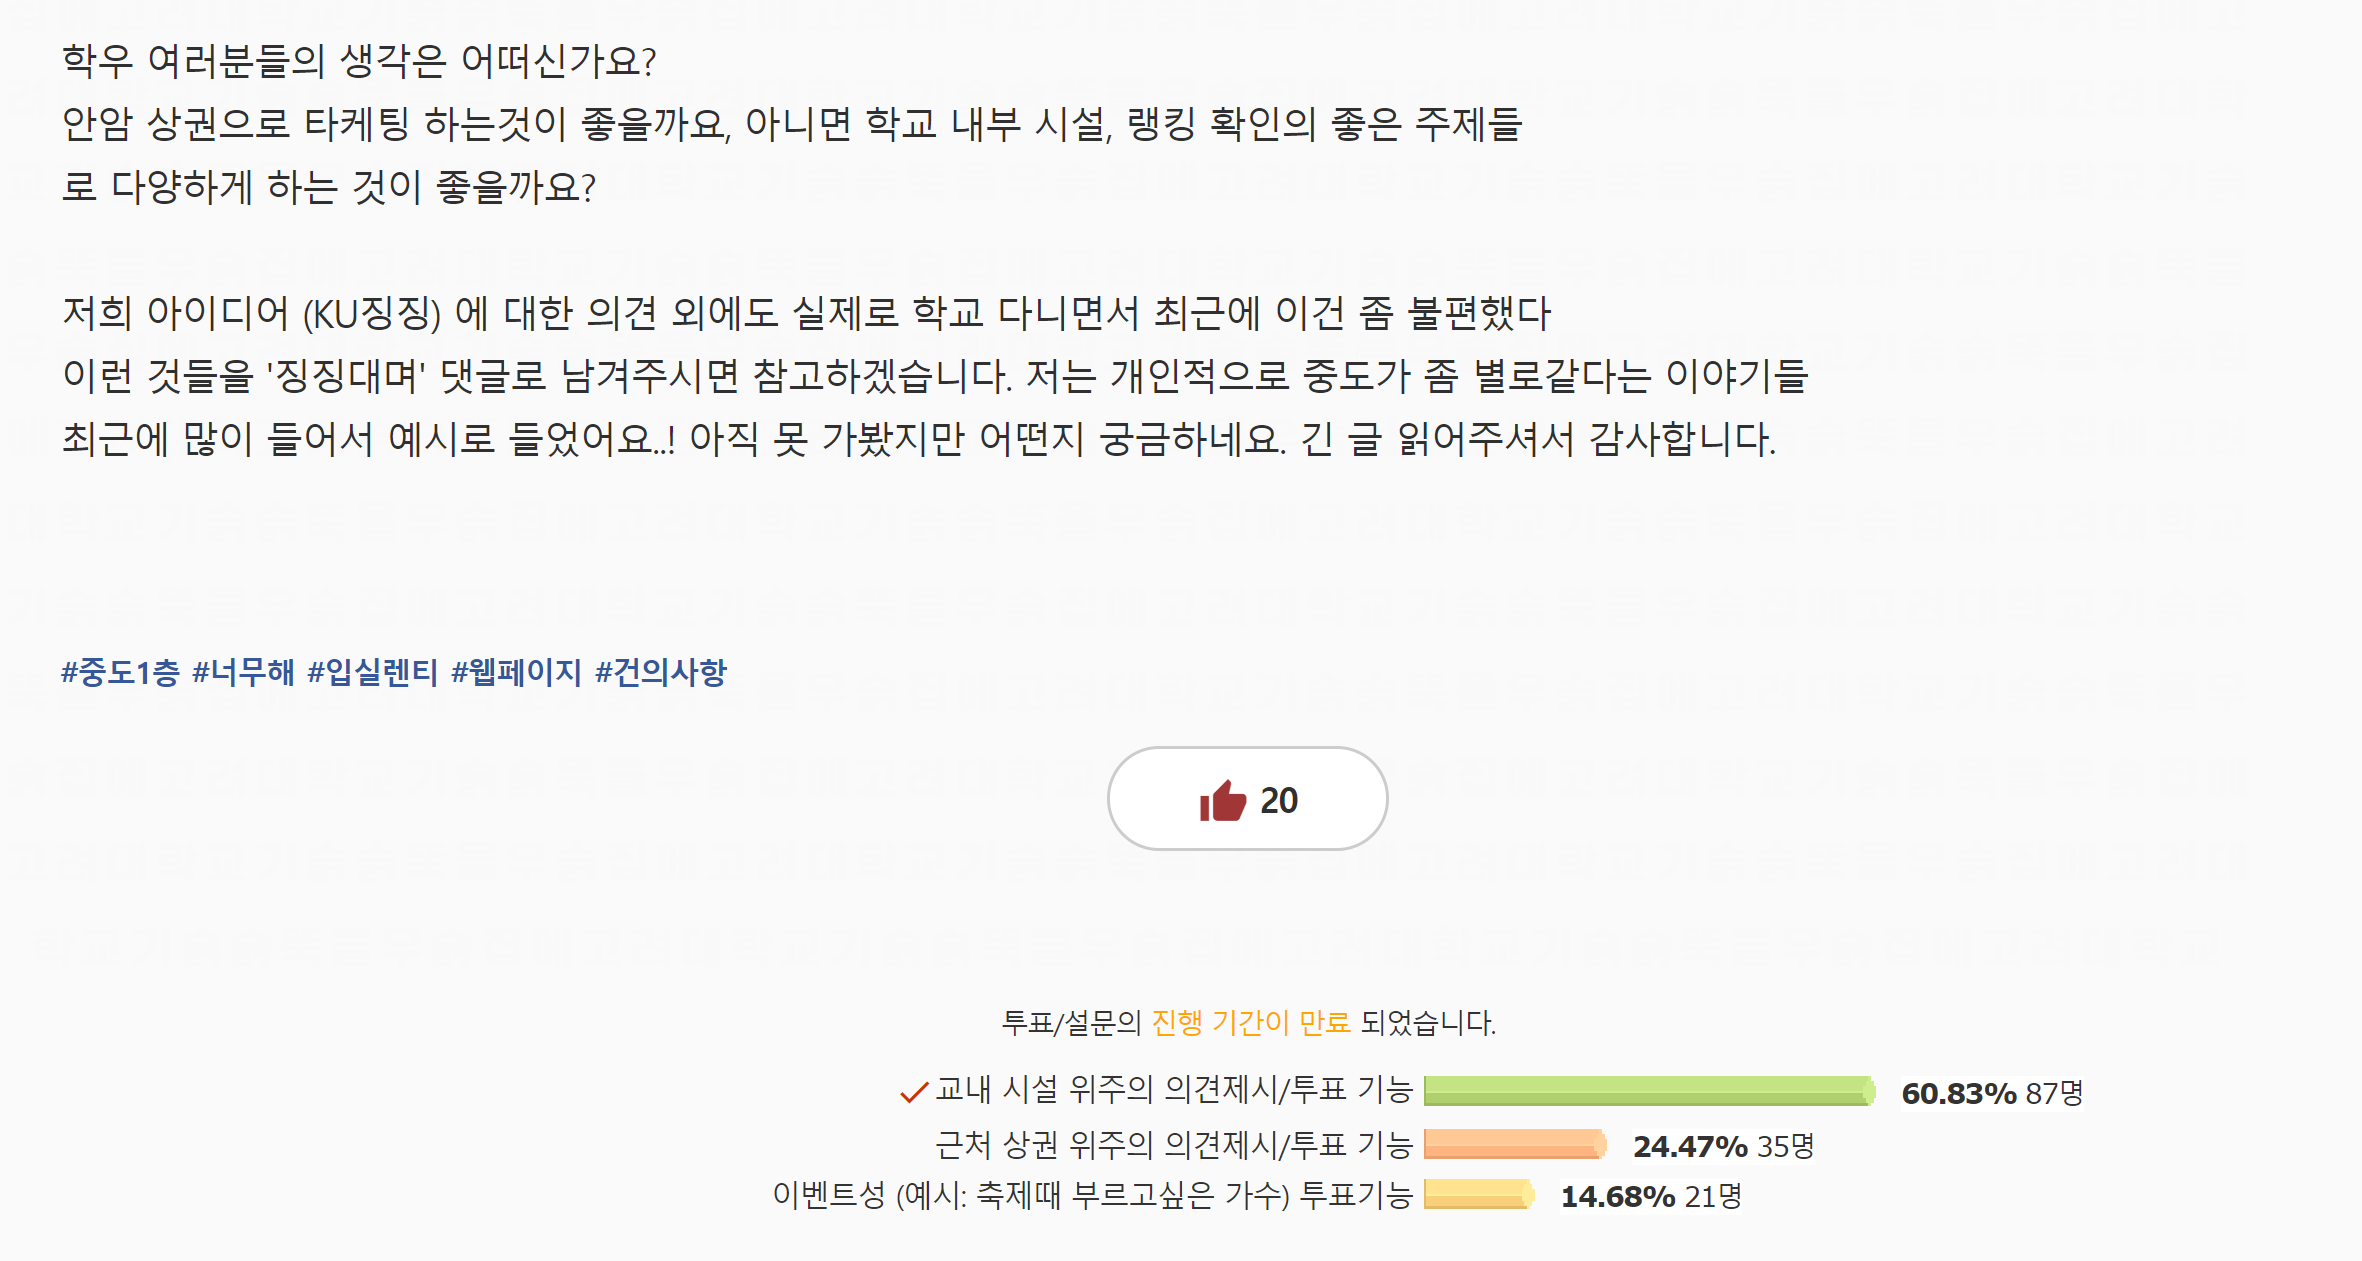Click the paragraph starting 학우 여러분들의 생각은
This screenshot has width=2362, height=1261.
791,123
